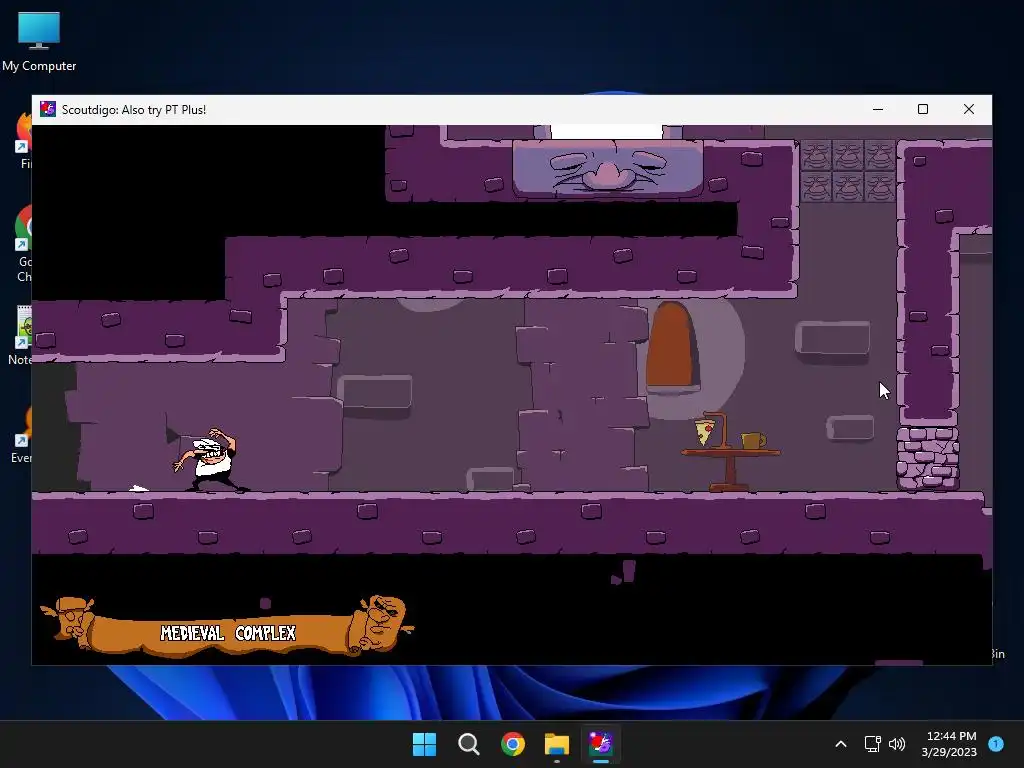Image resolution: width=1024 pixels, height=768 pixels.
Task: Show hidden system tray icons
Action: point(841,744)
